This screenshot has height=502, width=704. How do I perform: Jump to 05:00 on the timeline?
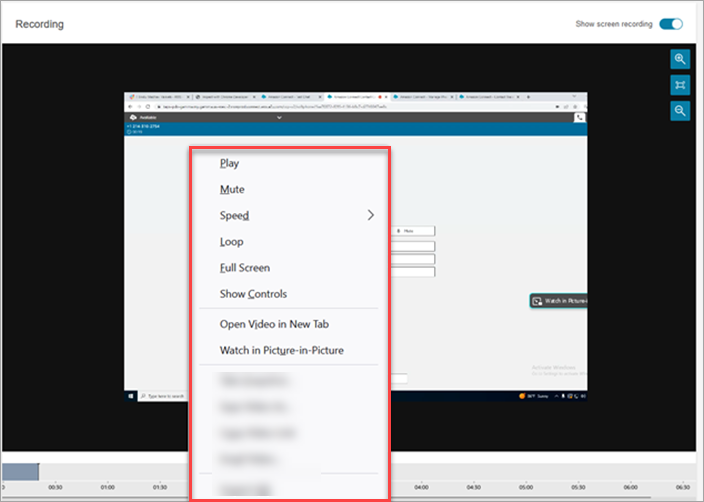(526, 487)
